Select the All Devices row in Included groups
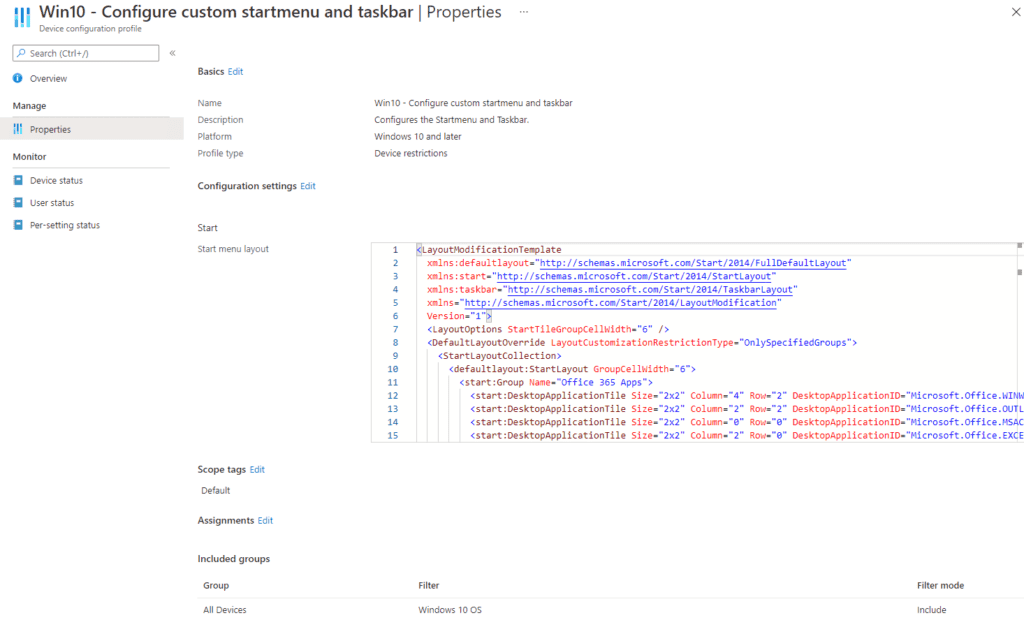Viewport: 1024px width, 620px height. click(225, 610)
